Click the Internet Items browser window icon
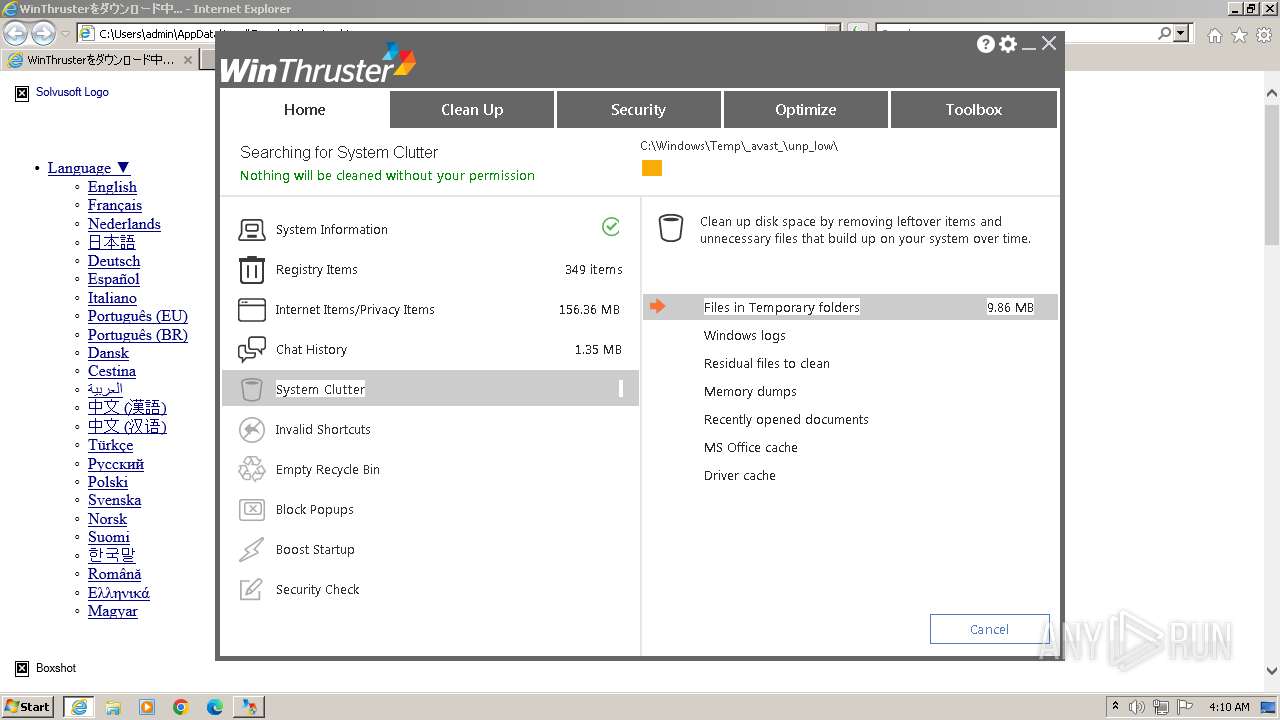1280x720 pixels. coord(252,310)
